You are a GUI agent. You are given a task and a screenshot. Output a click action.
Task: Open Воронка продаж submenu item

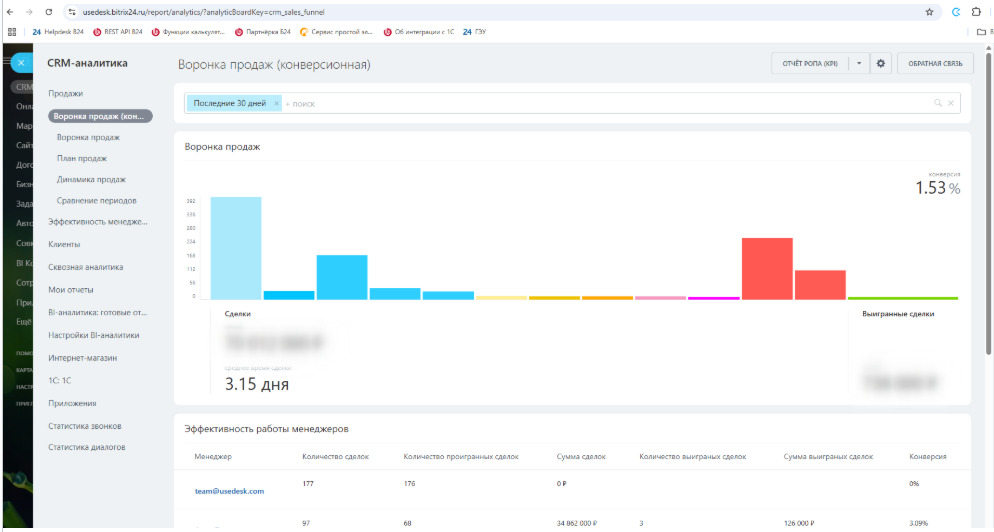(x=88, y=137)
